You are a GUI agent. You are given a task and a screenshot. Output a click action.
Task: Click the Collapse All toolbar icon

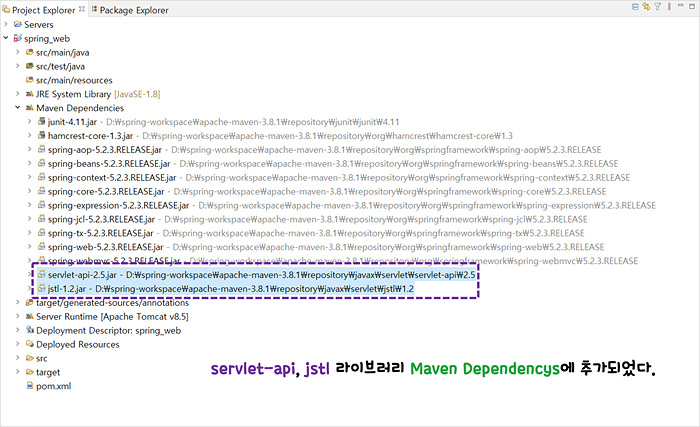pos(635,7)
